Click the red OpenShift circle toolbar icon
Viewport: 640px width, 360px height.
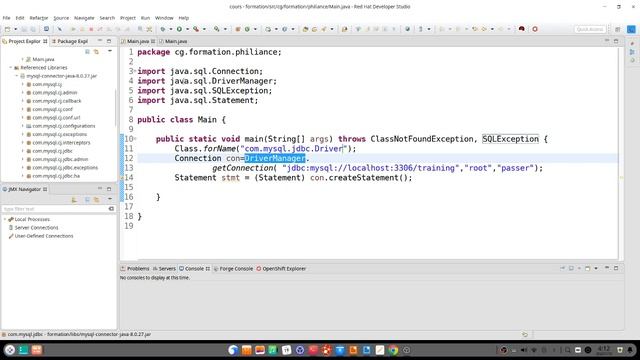coord(535,29)
